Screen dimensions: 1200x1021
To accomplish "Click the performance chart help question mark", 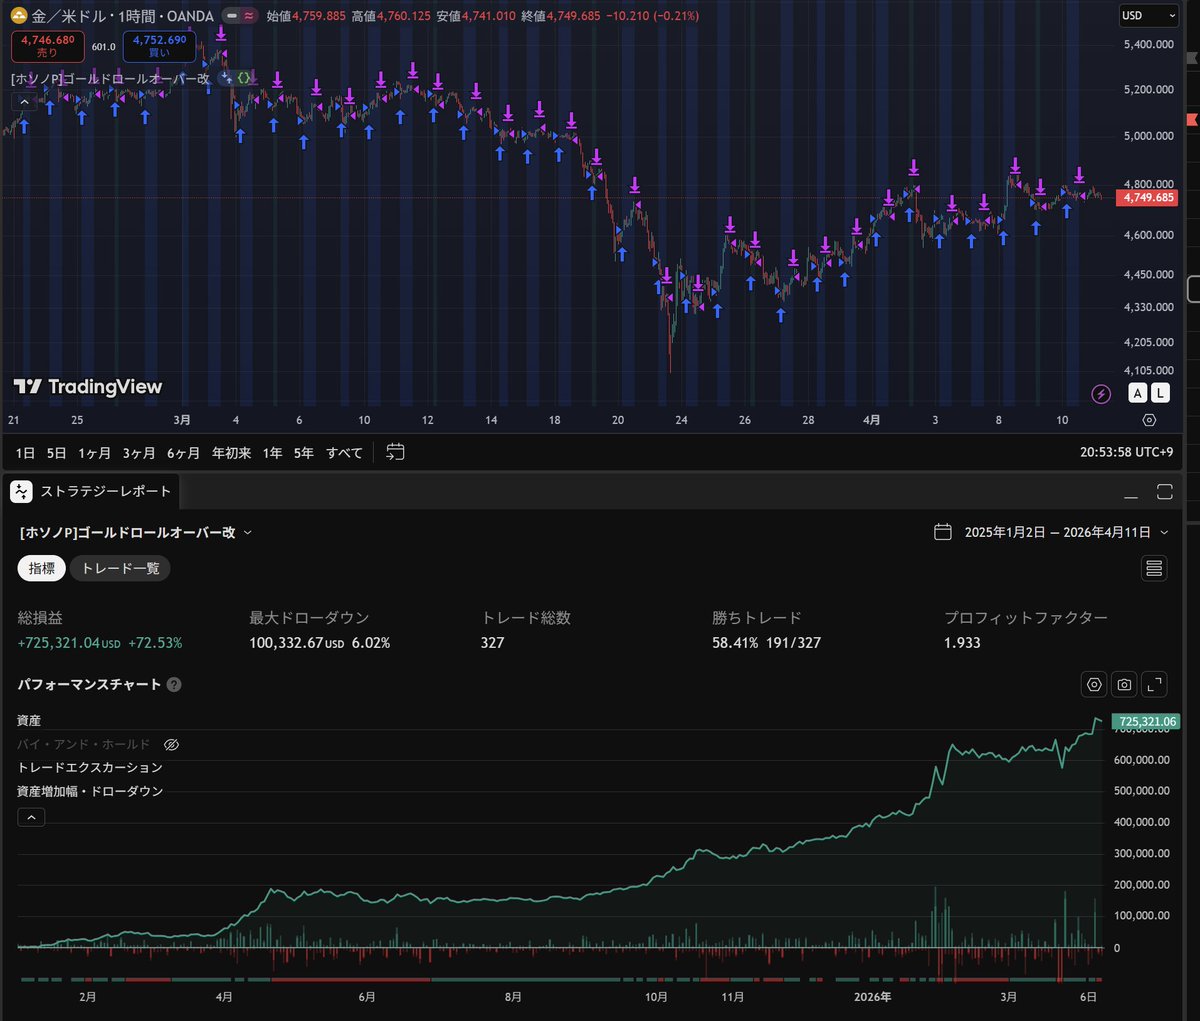I will pyautogui.click(x=174, y=685).
